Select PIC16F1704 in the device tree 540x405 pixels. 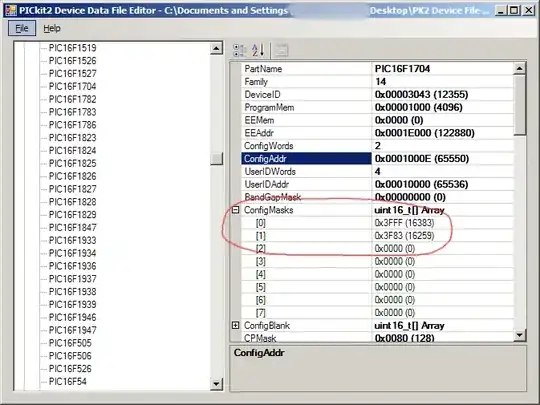coord(72,86)
